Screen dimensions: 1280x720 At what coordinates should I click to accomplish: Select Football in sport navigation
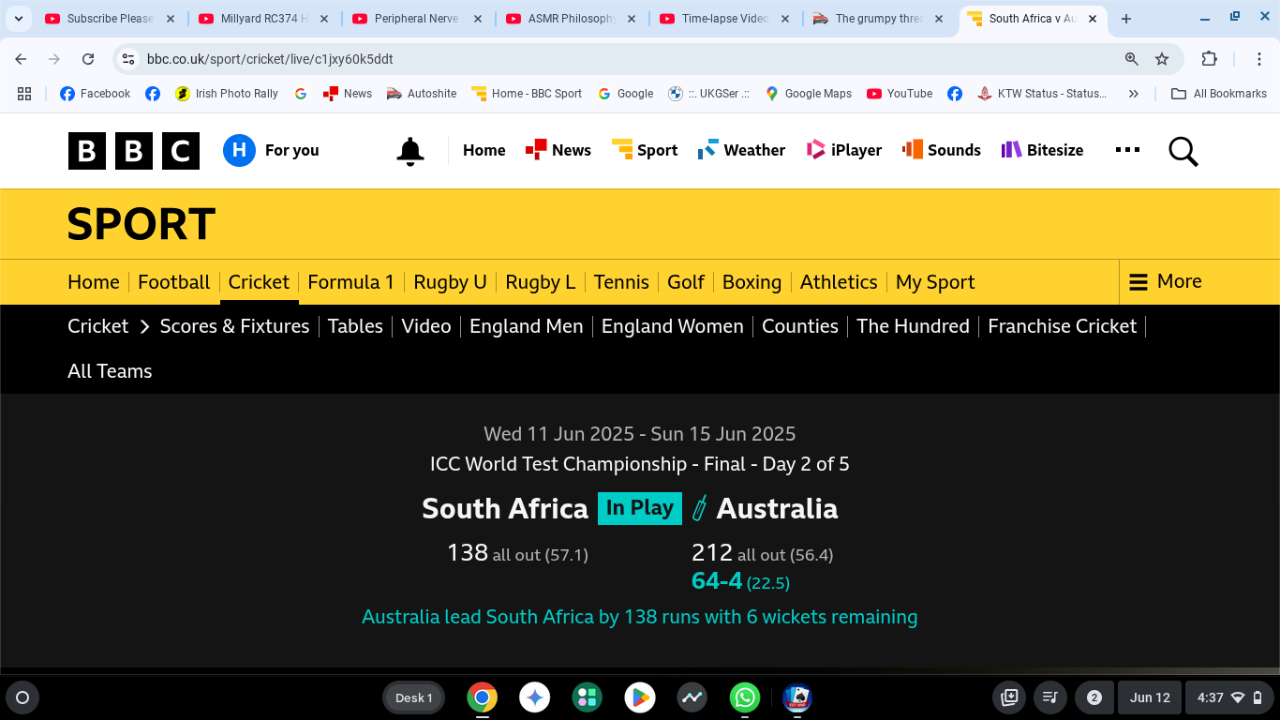tap(174, 282)
